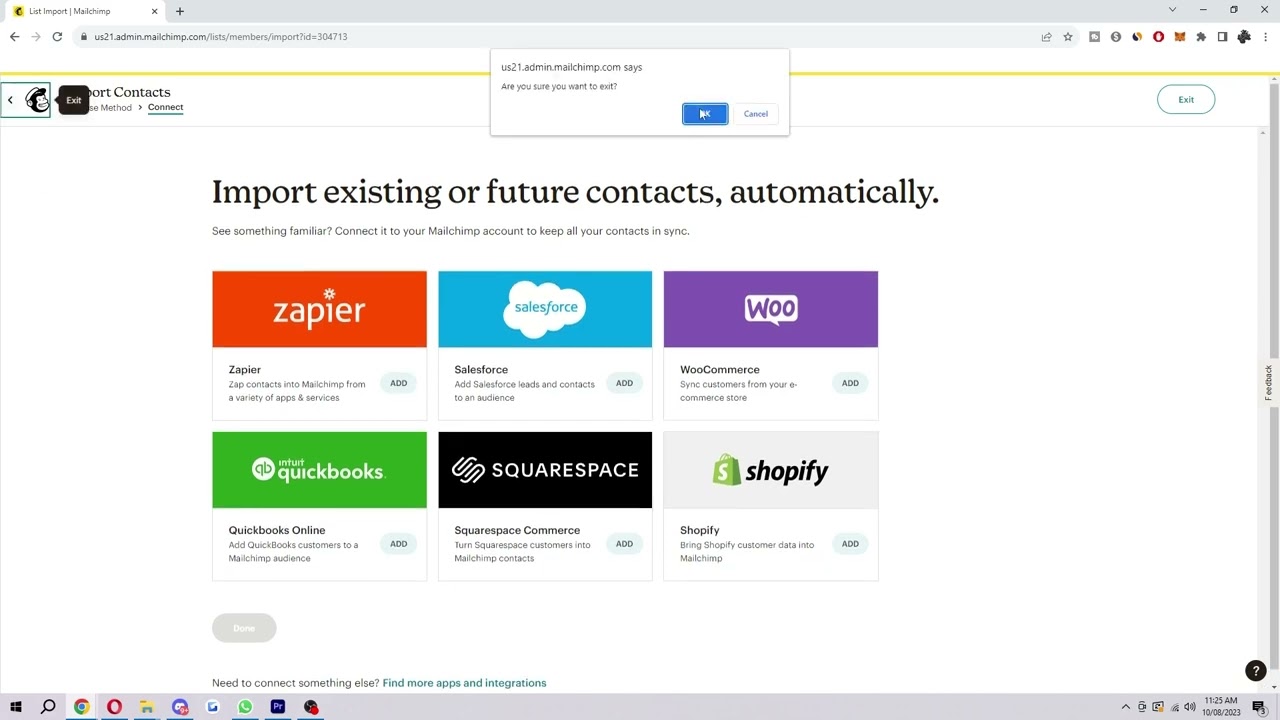The height and width of the screenshot is (720, 1280).
Task: Open the MetaMask fox extension
Action: click(x=1179, y=37)
